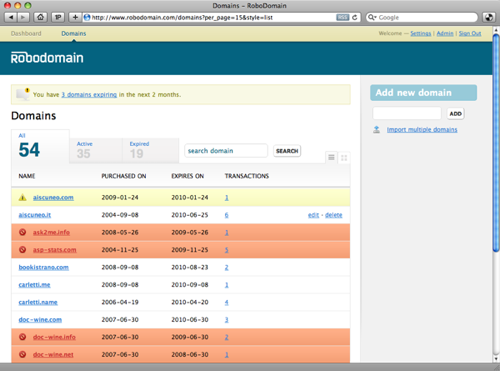Screen dimensions: 500x371
Task: Open the asp-stats.com domain link
Action: [x=55, y=250]
